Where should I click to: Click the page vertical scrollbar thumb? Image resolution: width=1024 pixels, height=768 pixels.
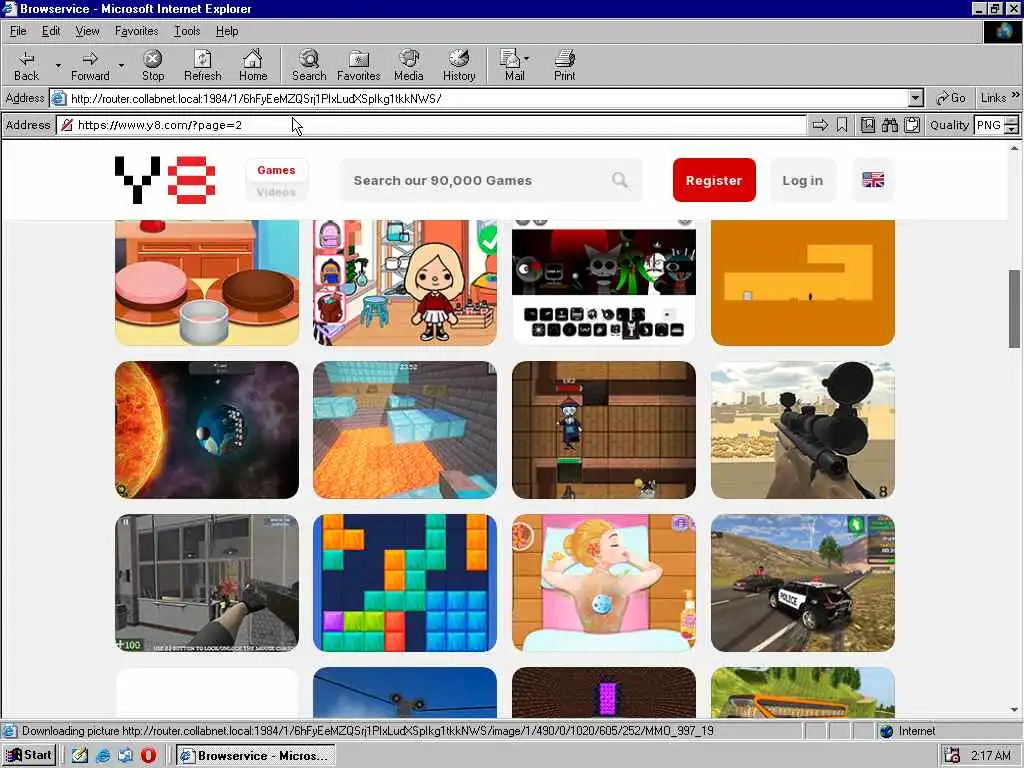pyautogui.click(x=1014, y=309)
